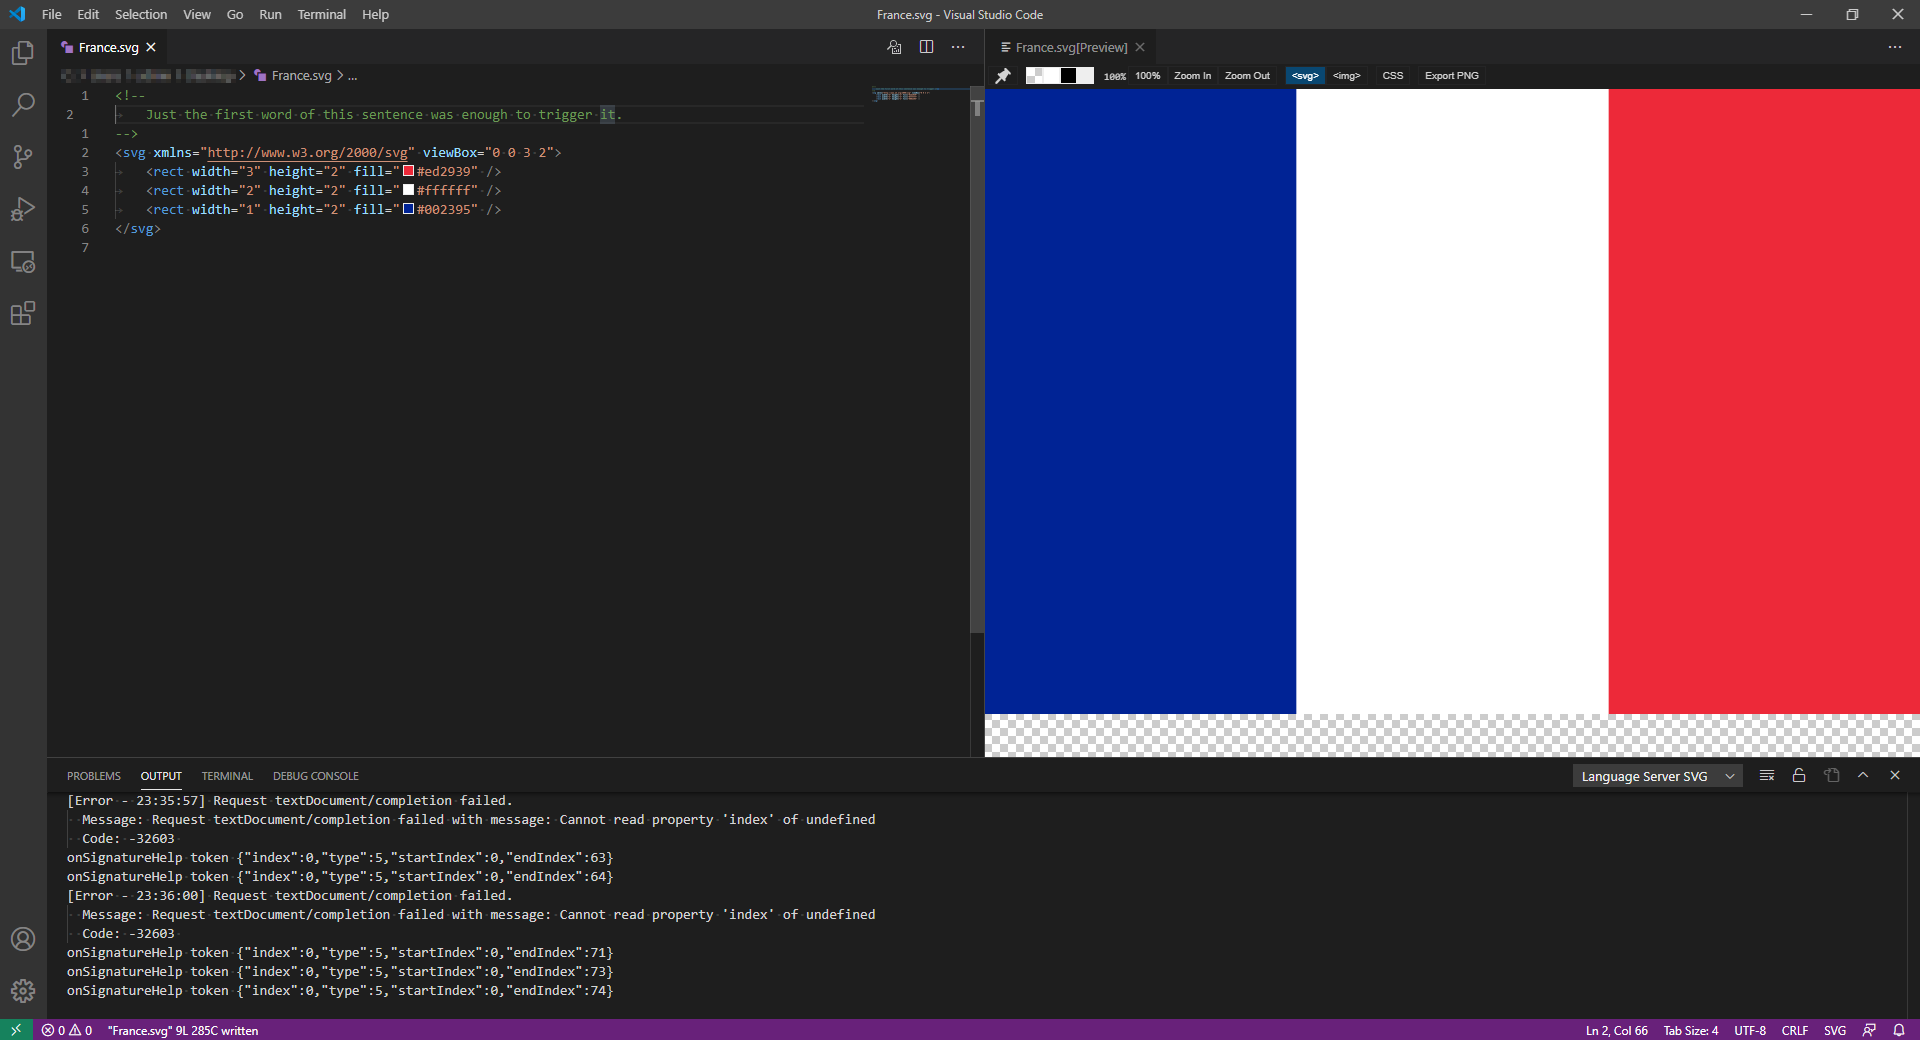Change indentation via Tab Size: 4
Viewport: 1920px width, 1040px height.
pyautogui.click(x=1691, y=1030)
